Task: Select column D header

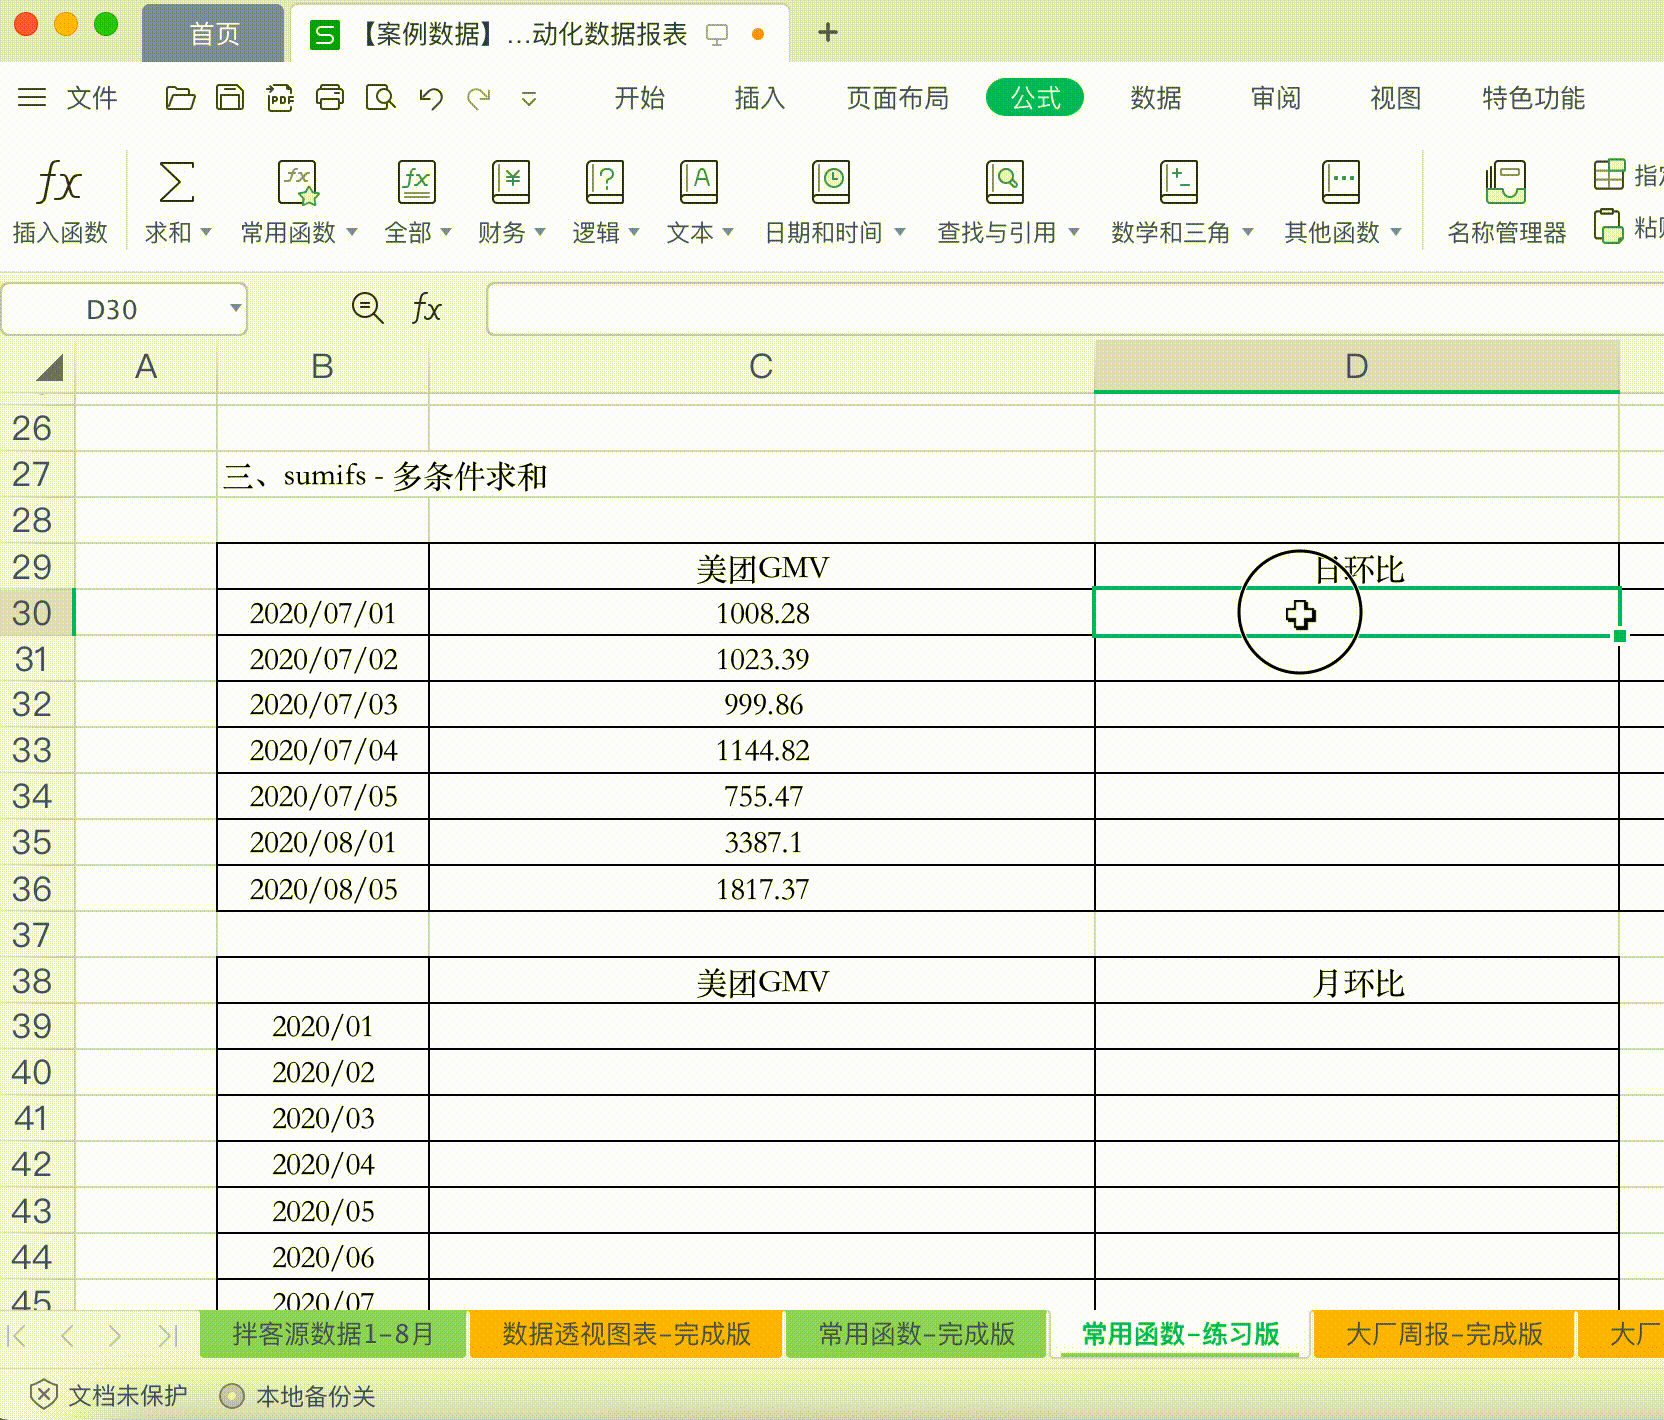Action: click(x=1356, y=366)
